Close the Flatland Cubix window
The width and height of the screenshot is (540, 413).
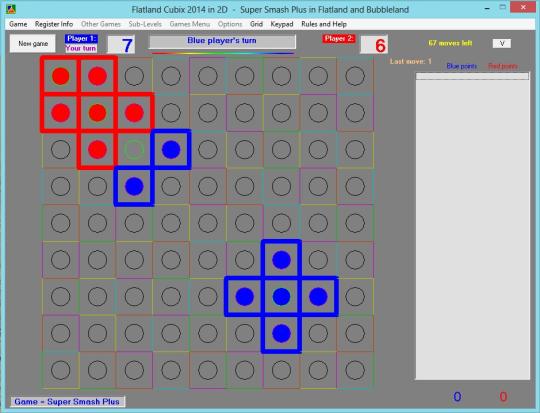click(x=523, y=7)
